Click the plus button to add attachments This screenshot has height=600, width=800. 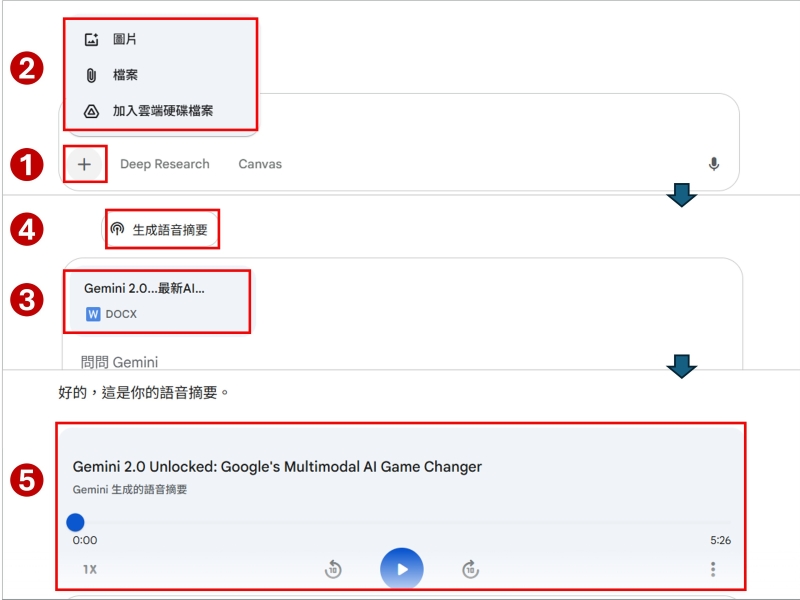[x=85, y=164]
